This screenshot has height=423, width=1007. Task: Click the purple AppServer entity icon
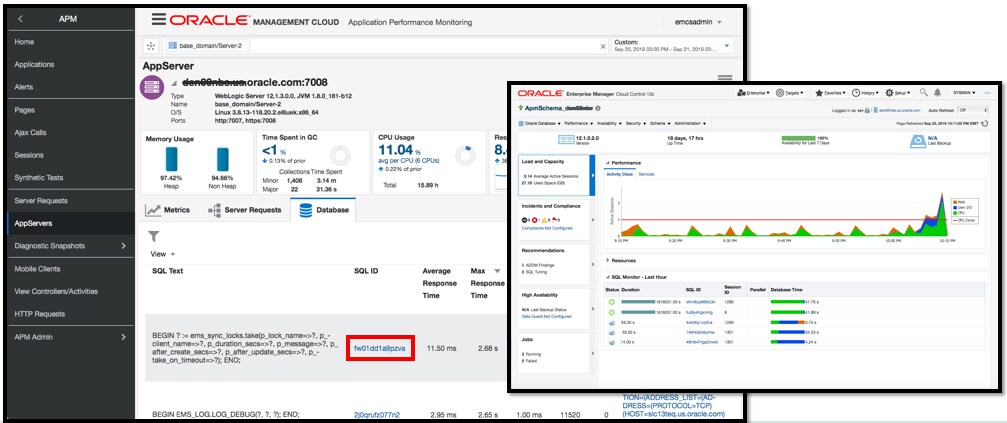click(x=152, y=89)
